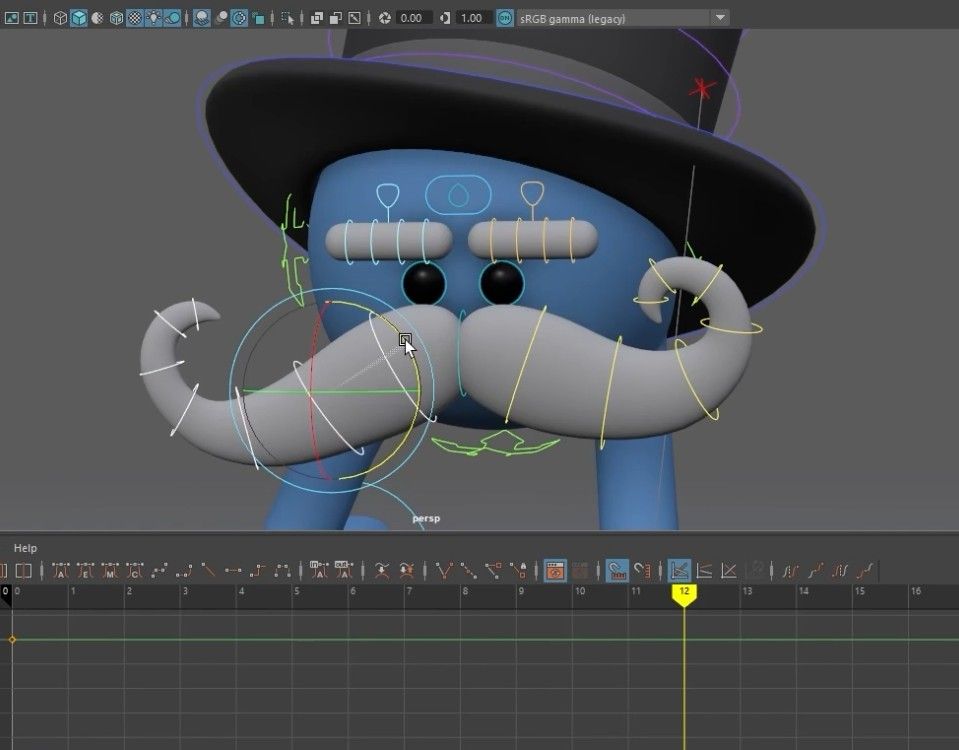Click the Stepped tangents icon
Screen dimensions: 959x750
(x=257, y=571)
